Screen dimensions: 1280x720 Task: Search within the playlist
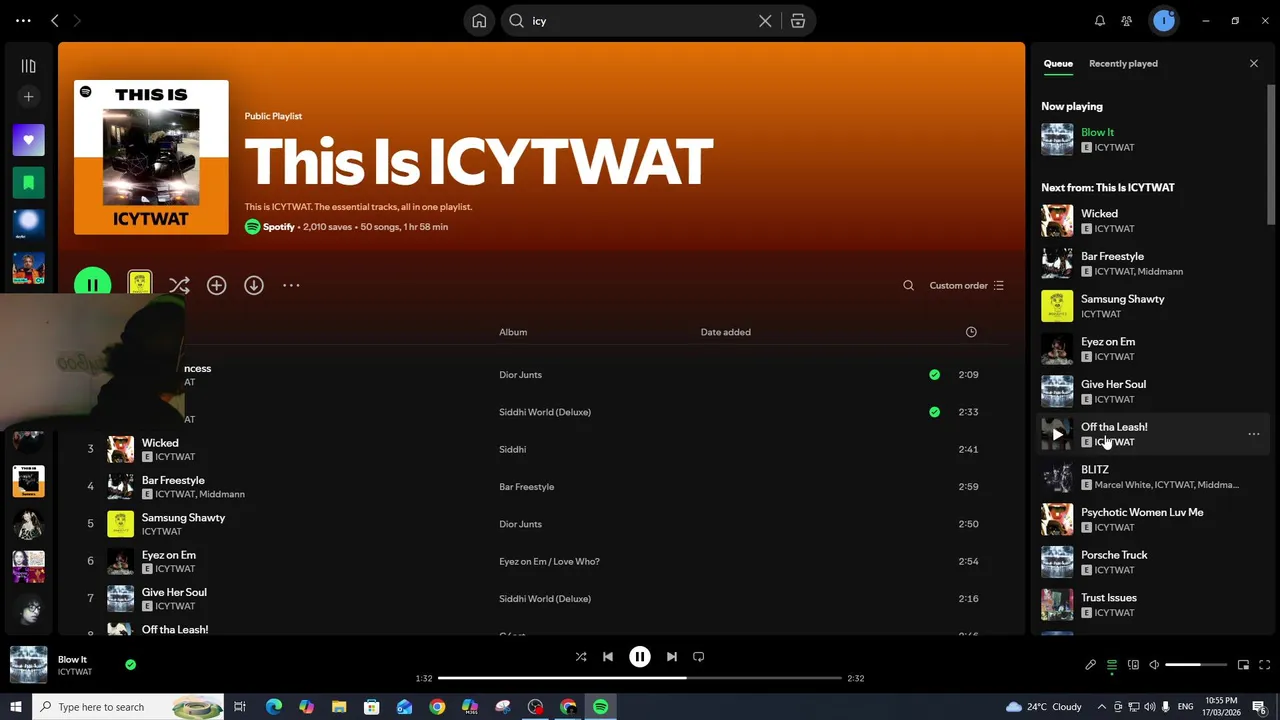(x=908, y=286)
